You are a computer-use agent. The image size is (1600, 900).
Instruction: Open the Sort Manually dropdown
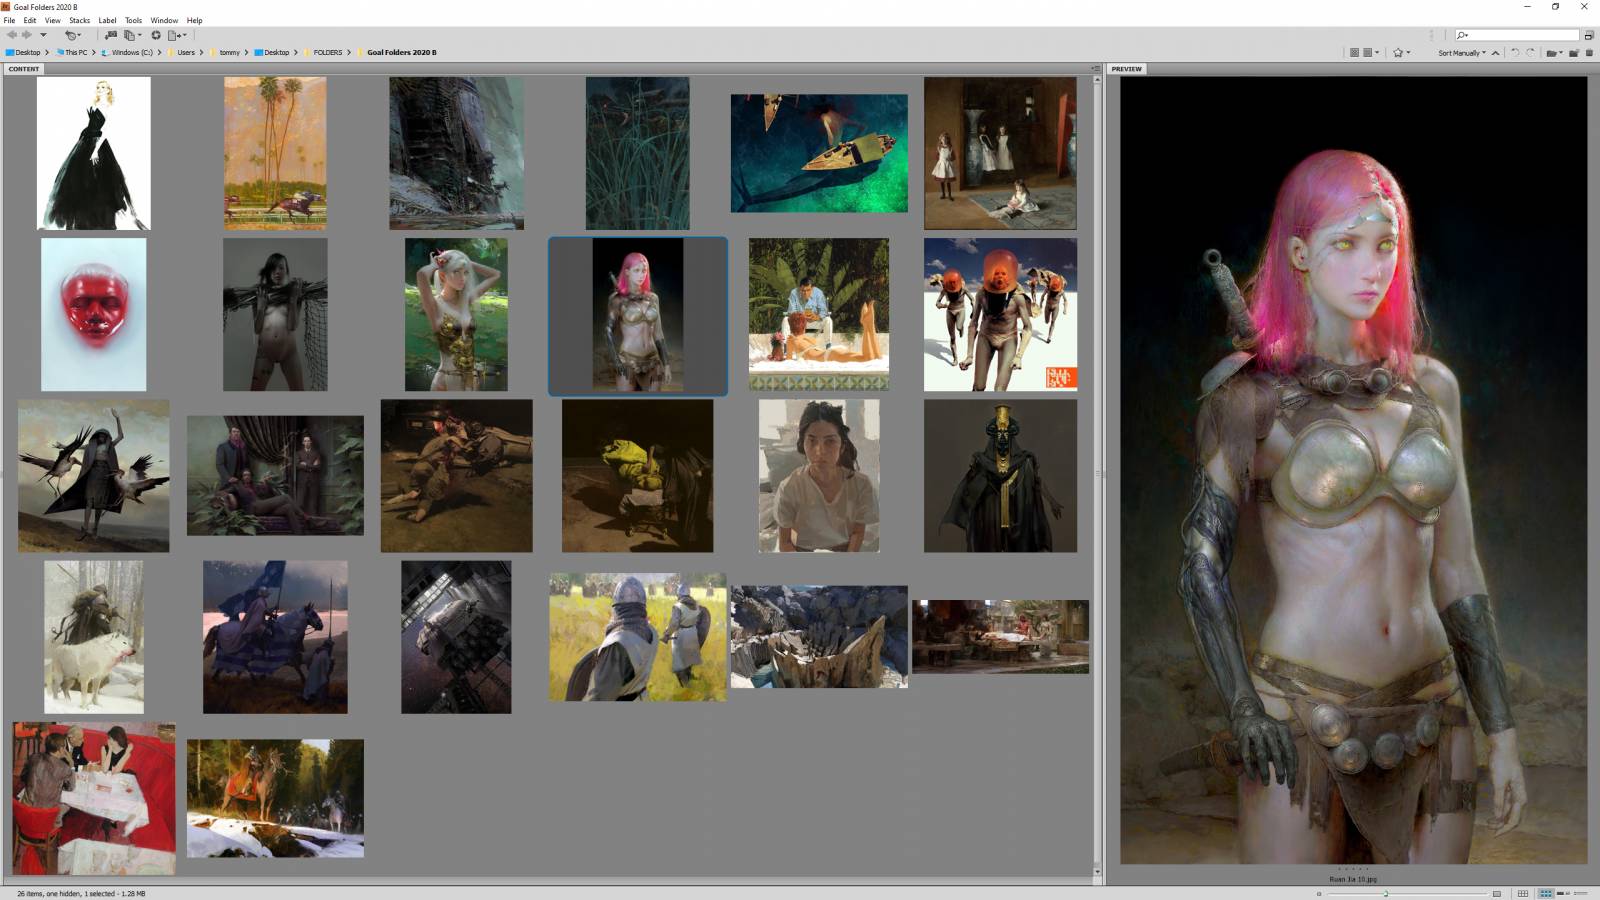click(1461, 53)
